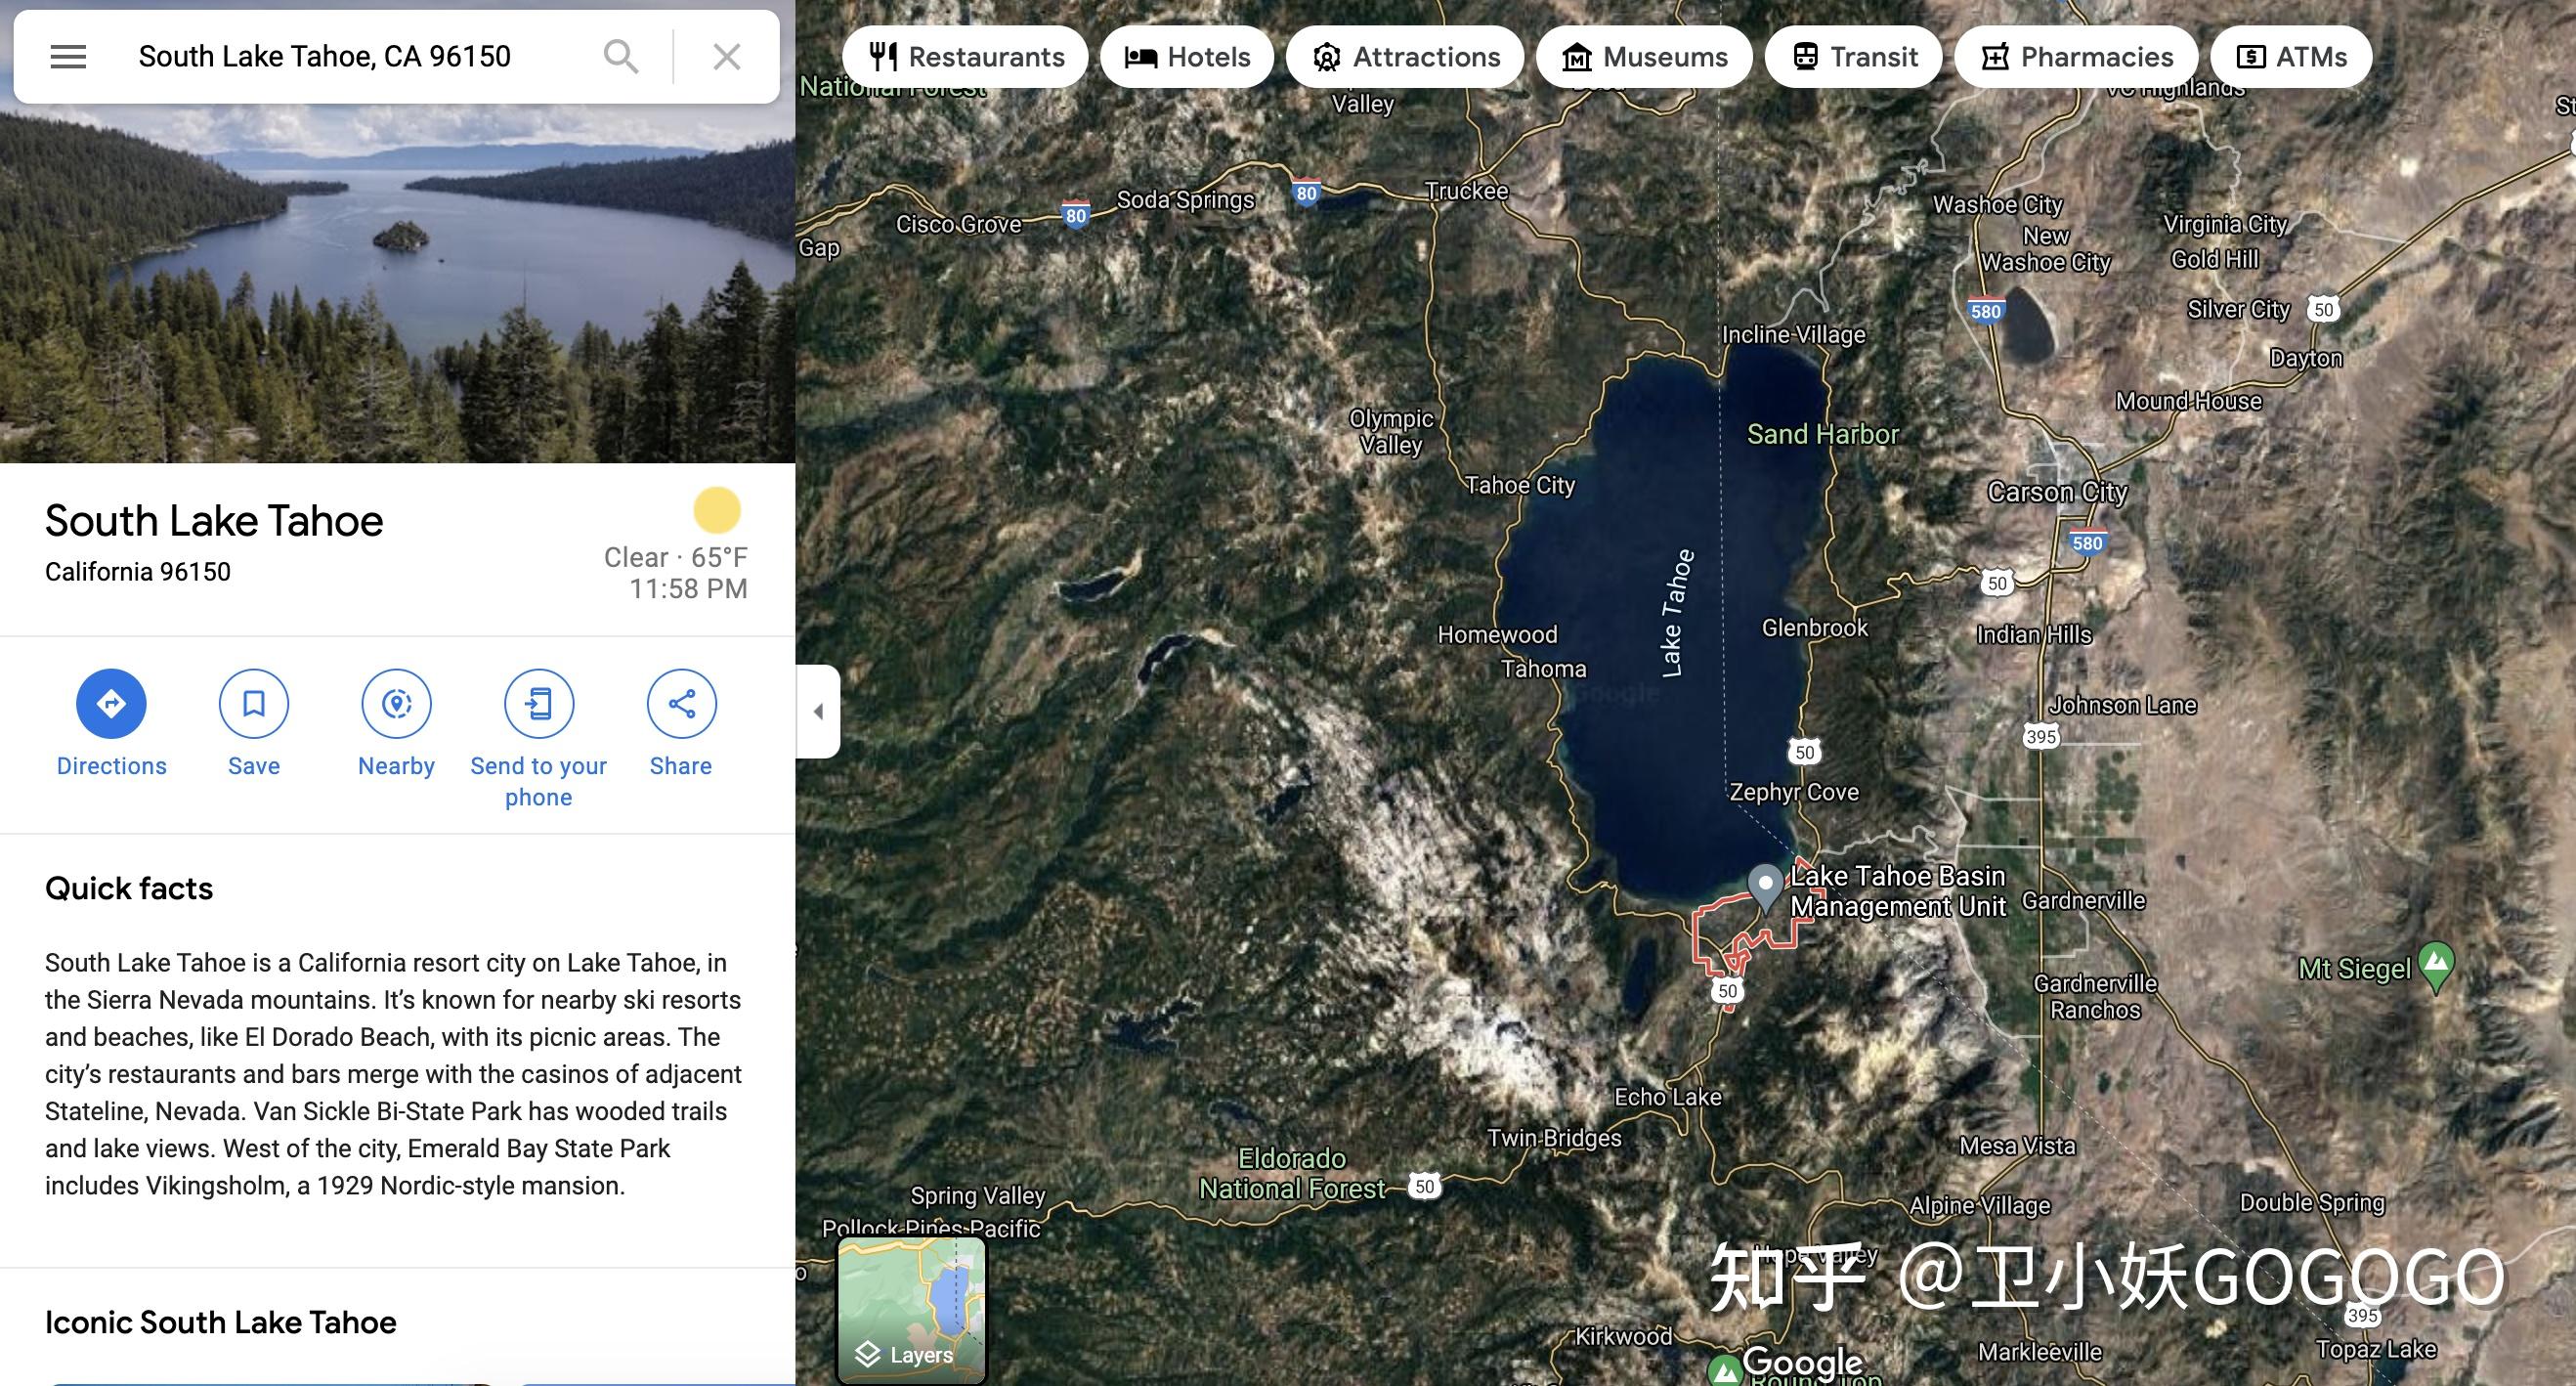Click the Lake Tahoe Basin Management Unit label

[1898, 891]
